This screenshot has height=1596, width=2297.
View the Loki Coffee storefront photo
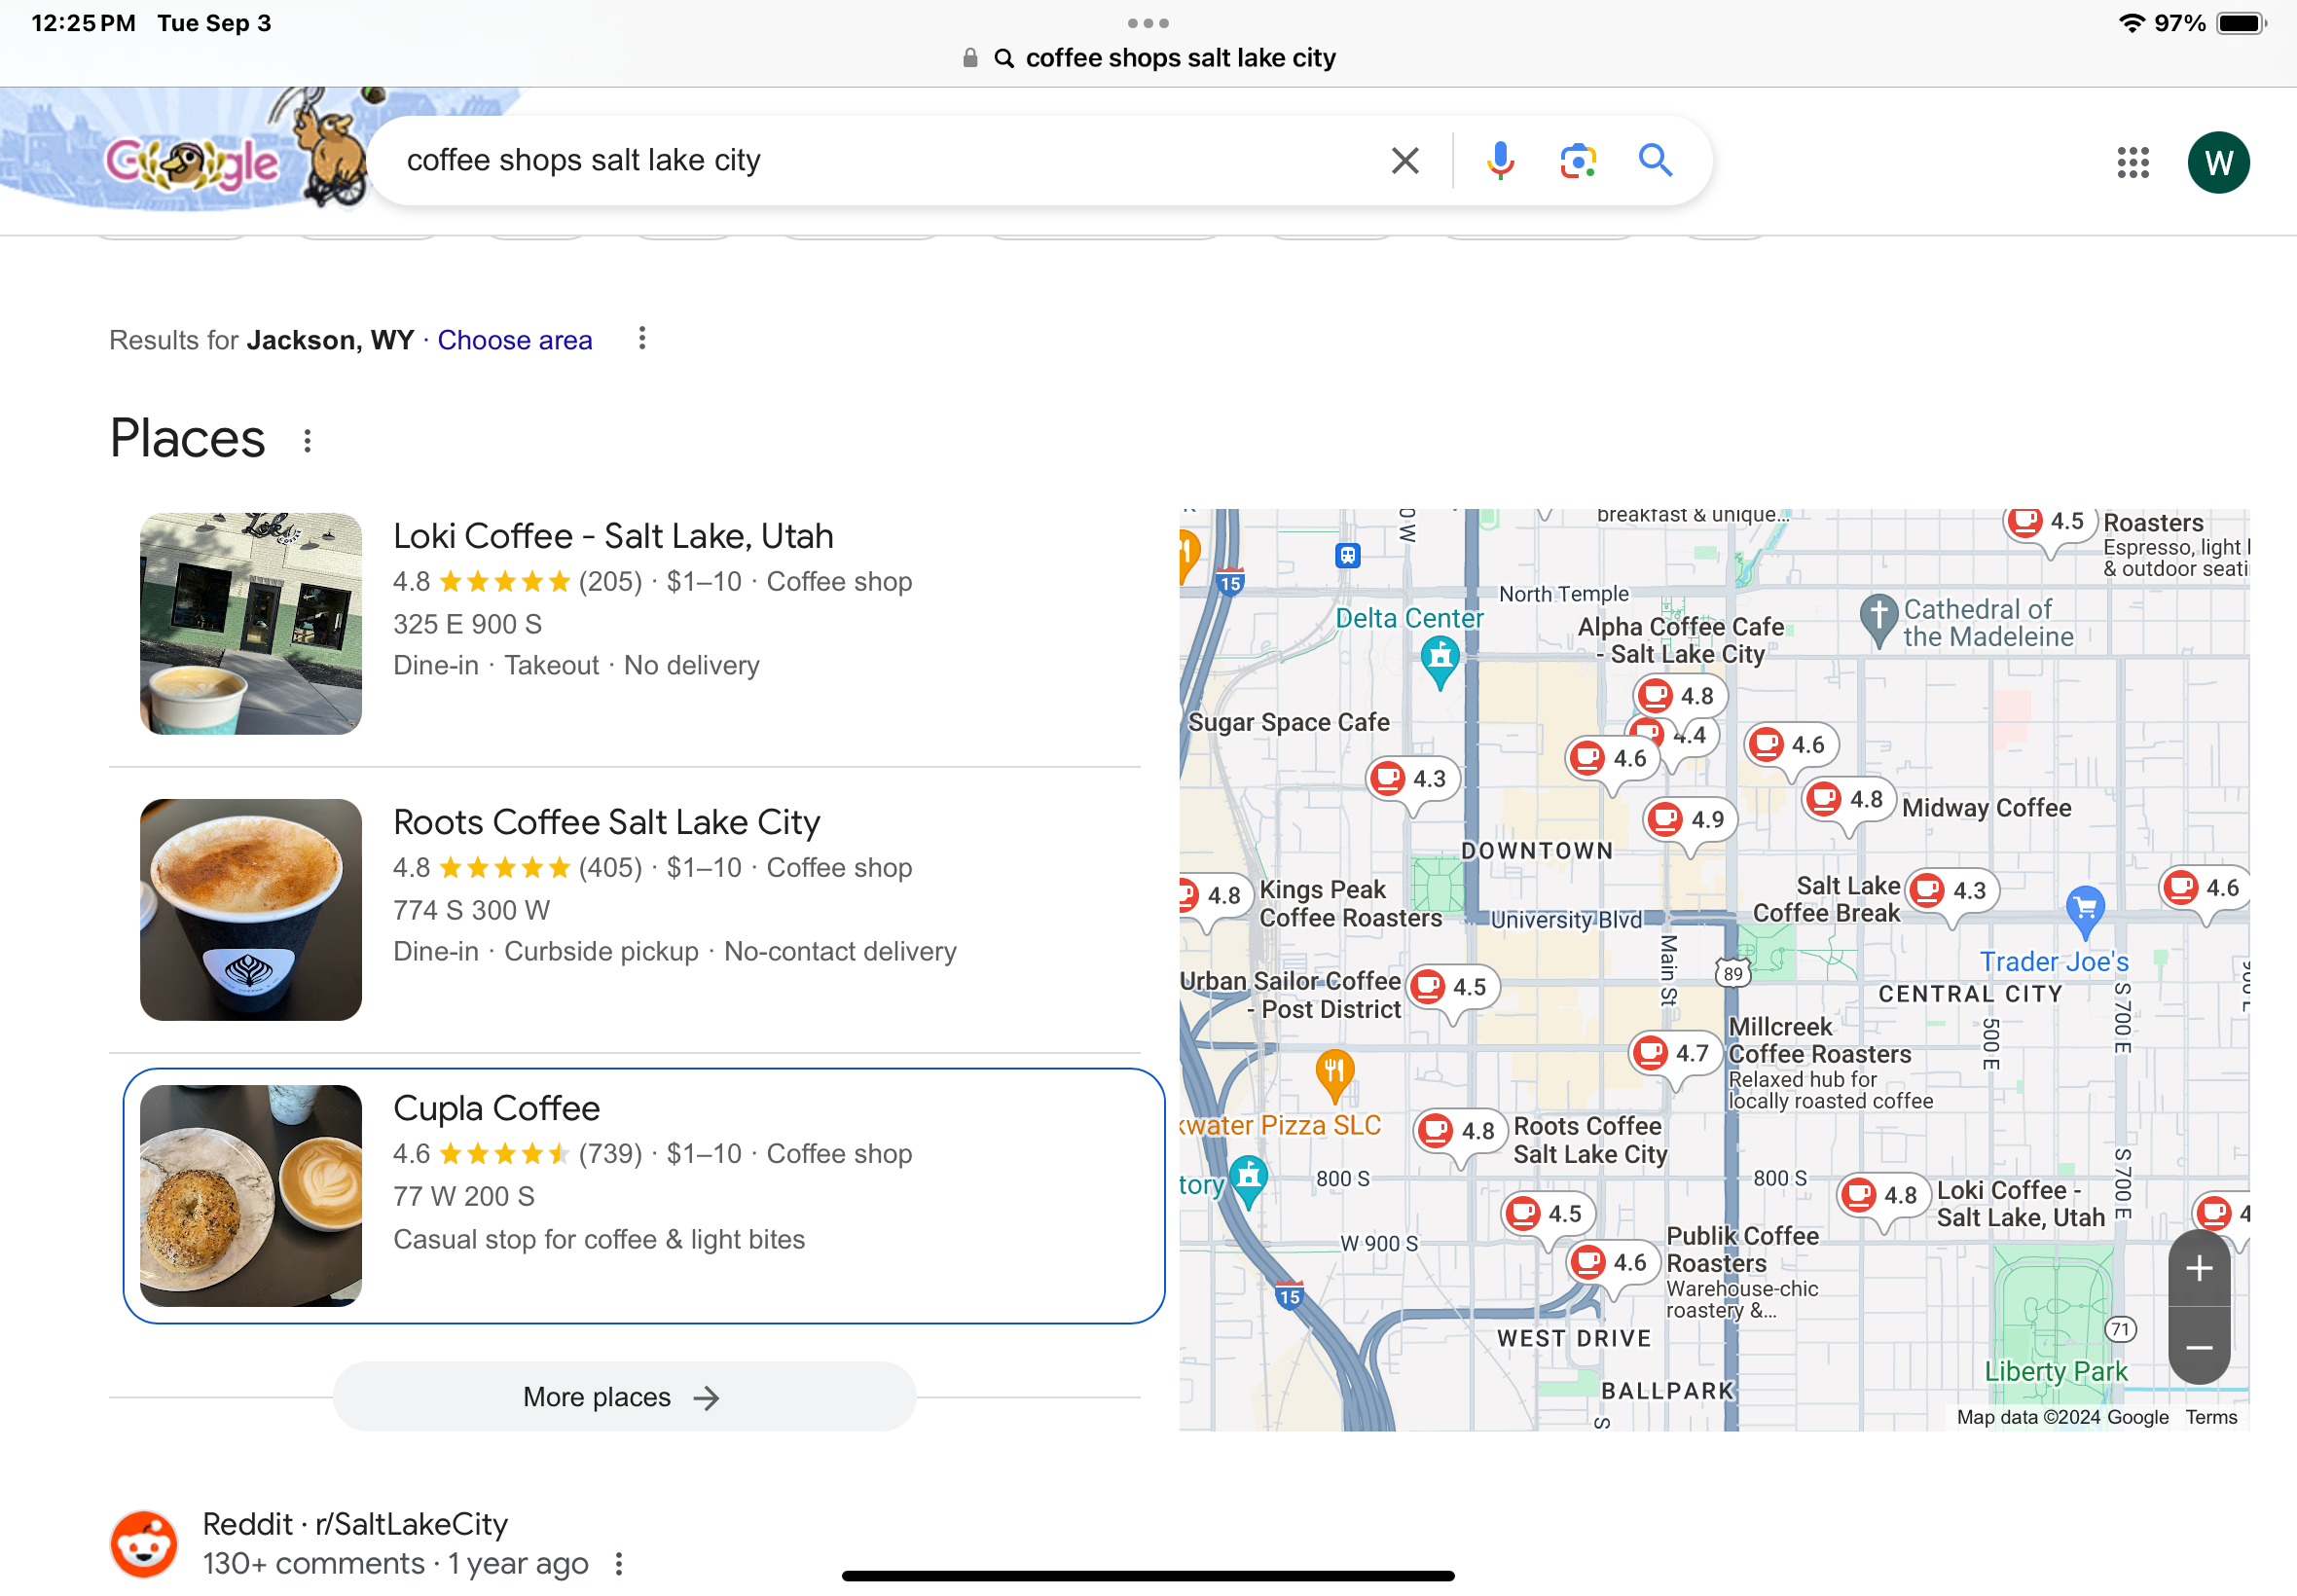pyautogui.click(x=251, y=624)
